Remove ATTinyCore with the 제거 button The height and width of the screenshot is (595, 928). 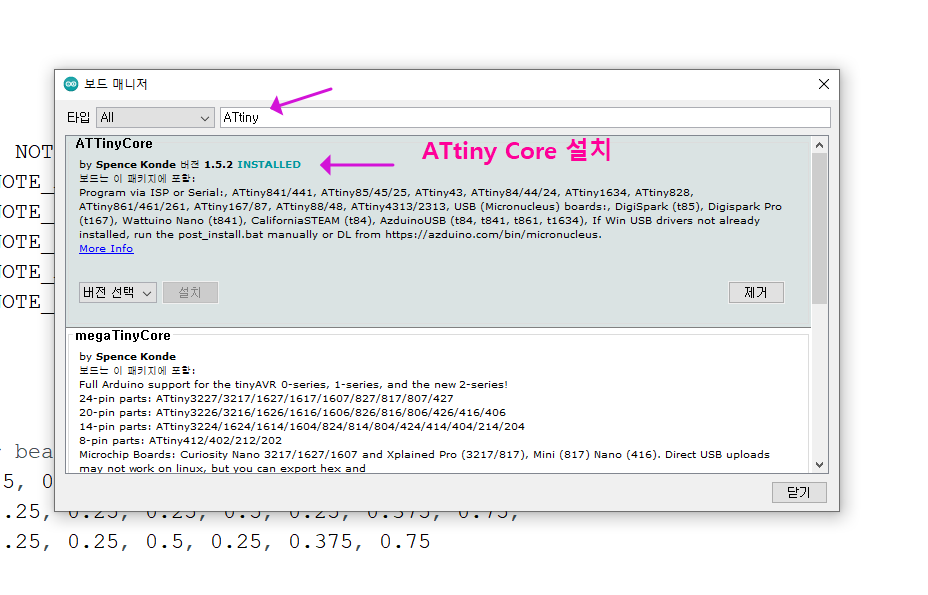click(756, 292)
